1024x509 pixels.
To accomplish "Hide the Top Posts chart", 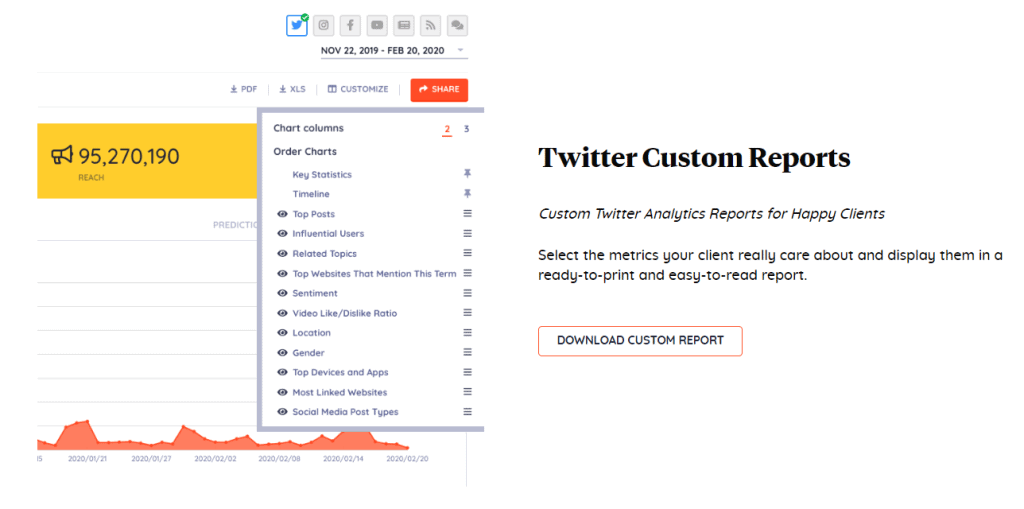I will pyautogui.click(x=282, y=214).
